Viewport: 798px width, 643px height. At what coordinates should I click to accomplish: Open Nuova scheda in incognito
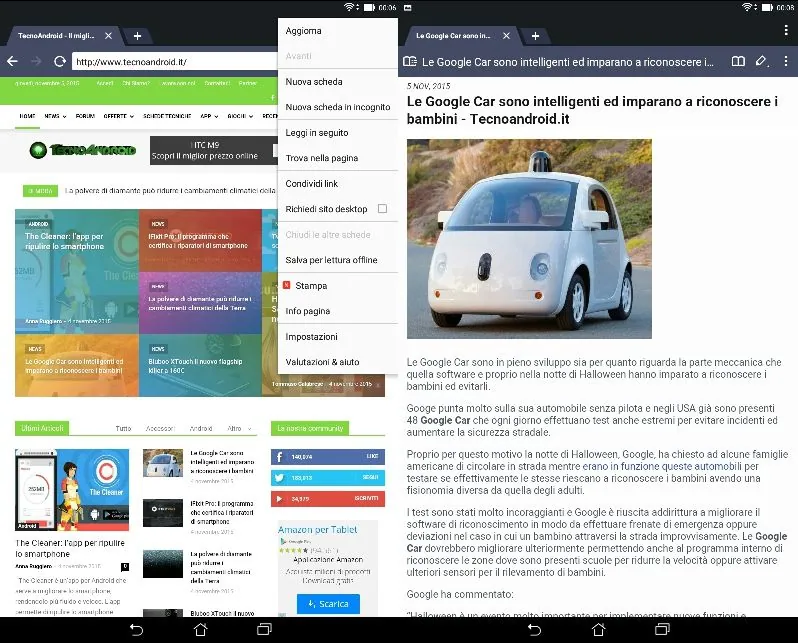(x=338, y=107)
